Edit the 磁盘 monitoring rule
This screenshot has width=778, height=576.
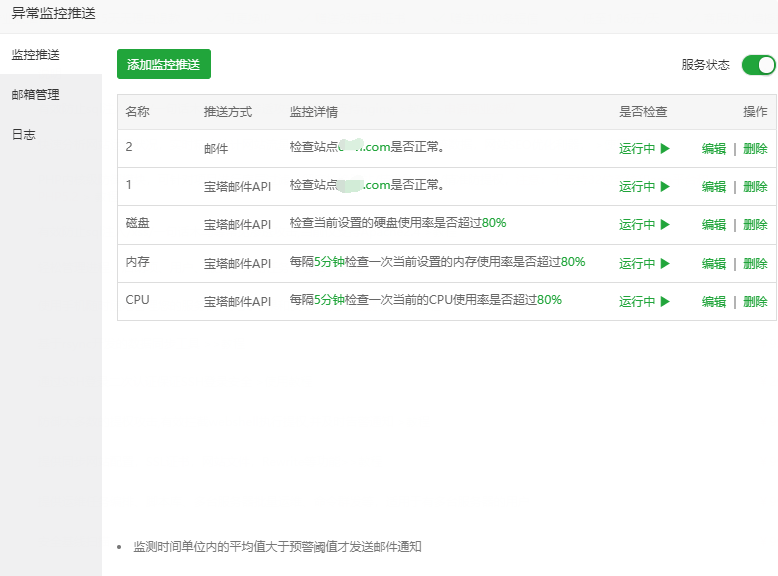point(714,225)
